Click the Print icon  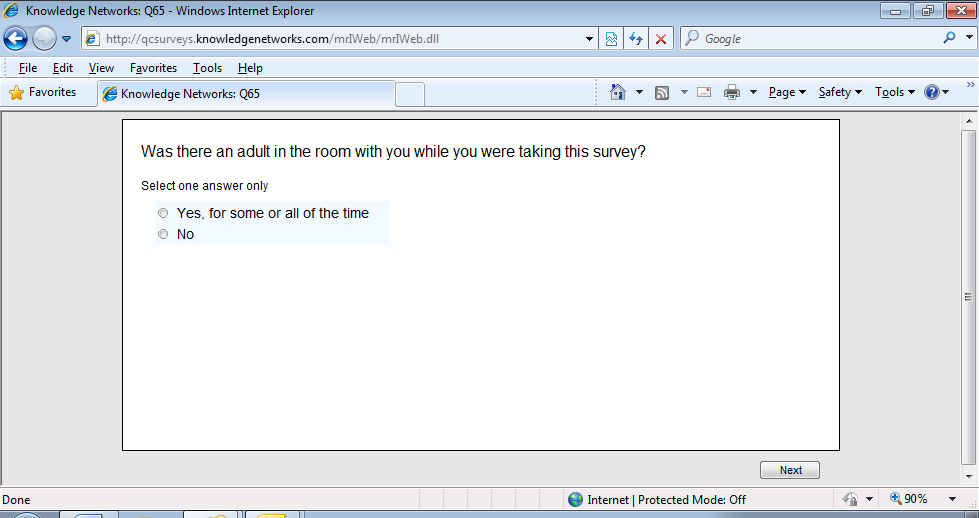[732, 92]
